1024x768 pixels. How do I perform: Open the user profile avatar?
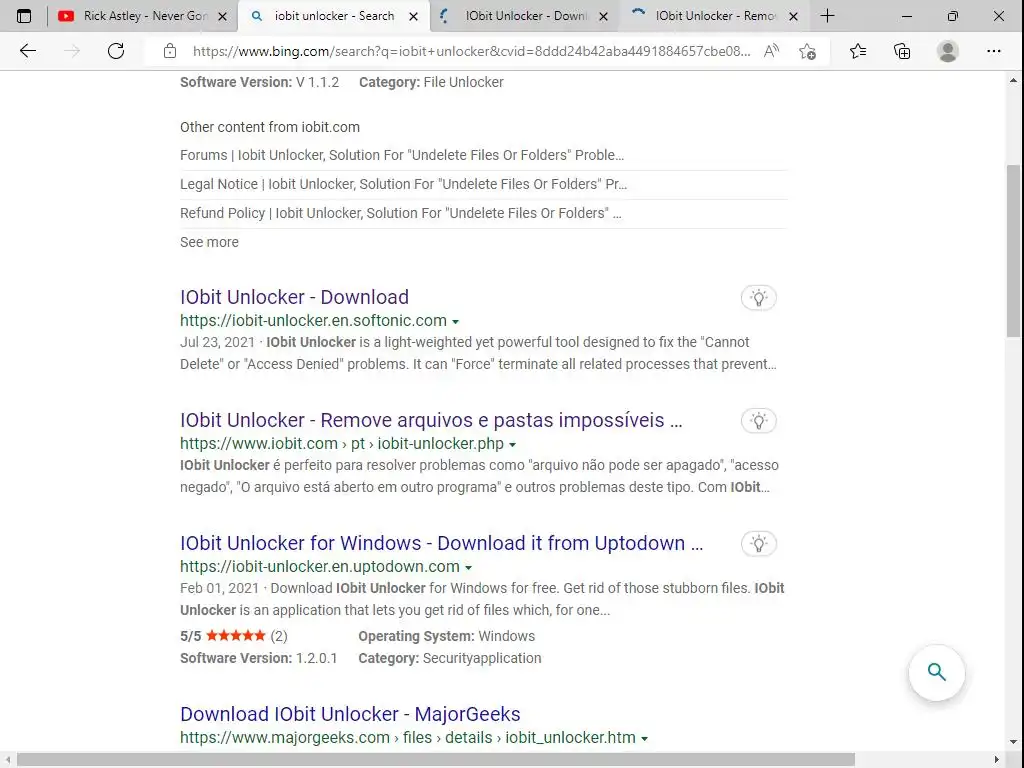point(948,51)
